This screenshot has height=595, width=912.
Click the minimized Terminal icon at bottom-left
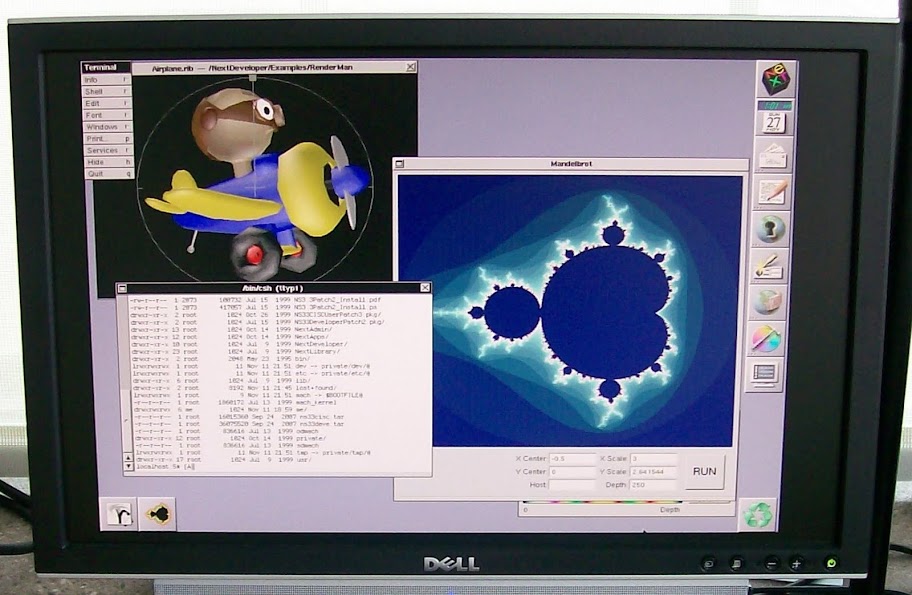122,514
